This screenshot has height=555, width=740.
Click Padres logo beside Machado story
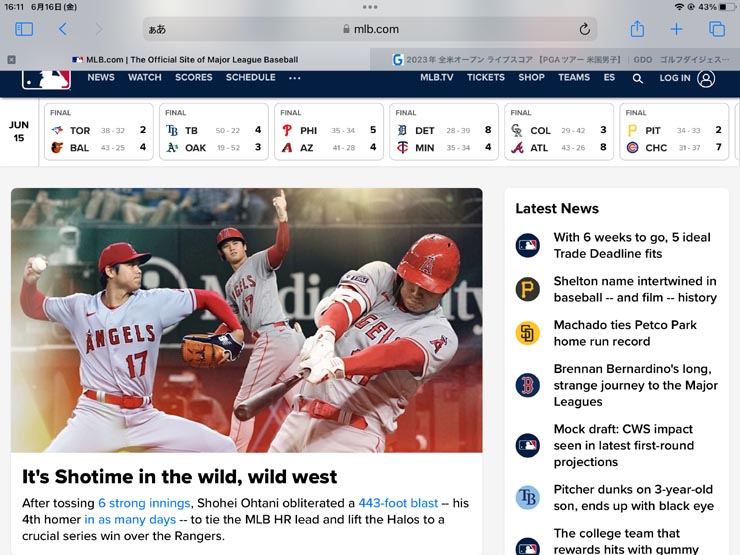(528, 333)
